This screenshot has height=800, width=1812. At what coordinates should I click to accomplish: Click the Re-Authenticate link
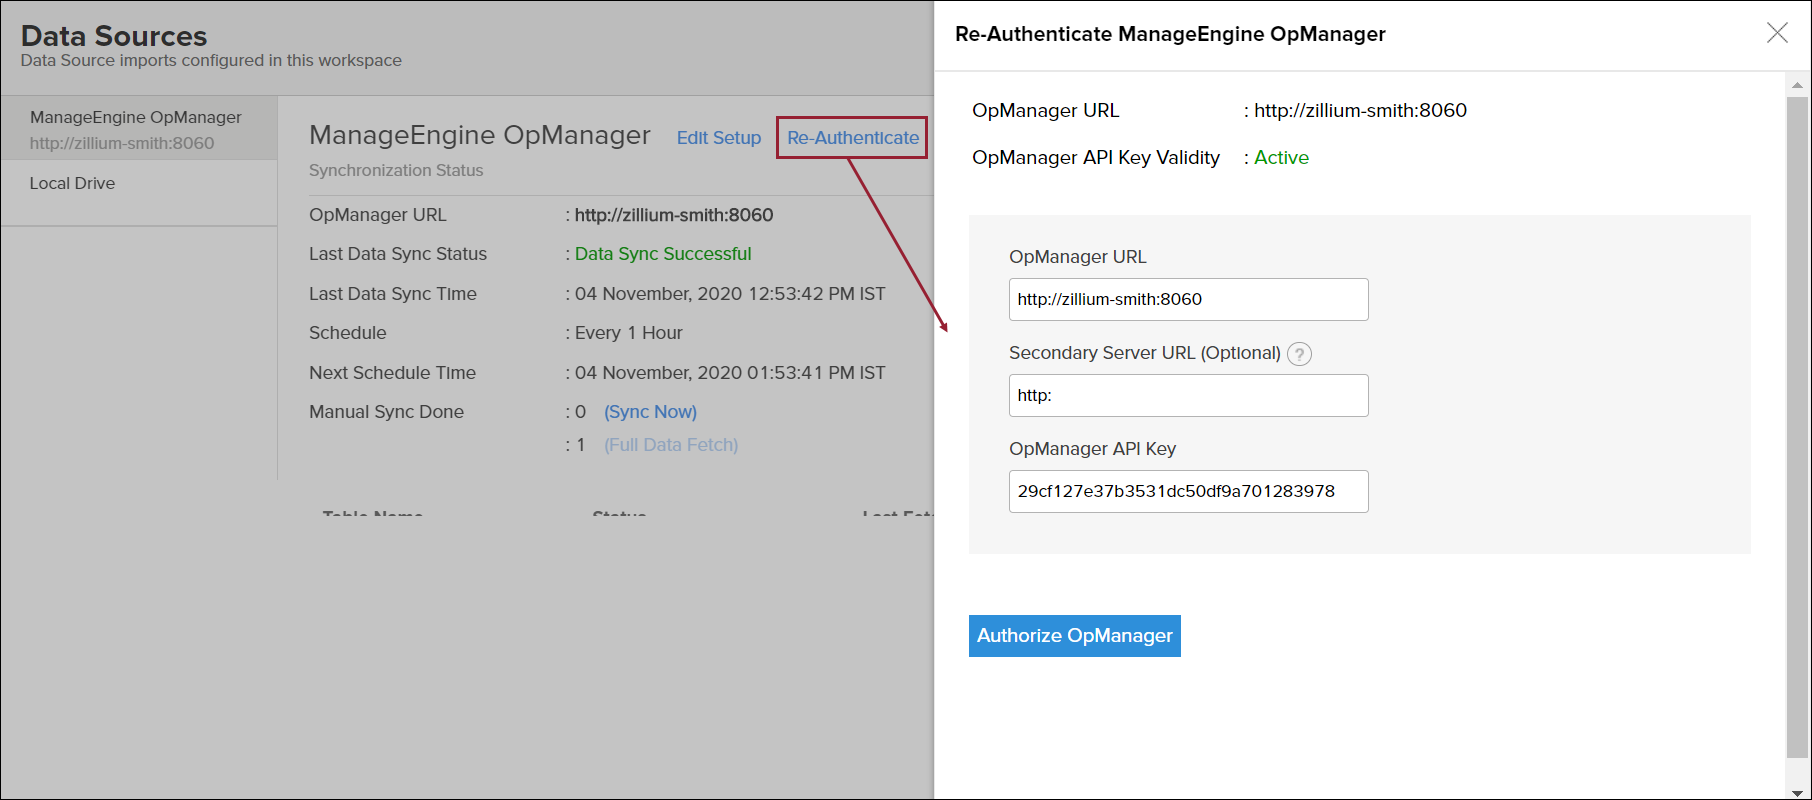pyautogui.click(x=852, y=138)
